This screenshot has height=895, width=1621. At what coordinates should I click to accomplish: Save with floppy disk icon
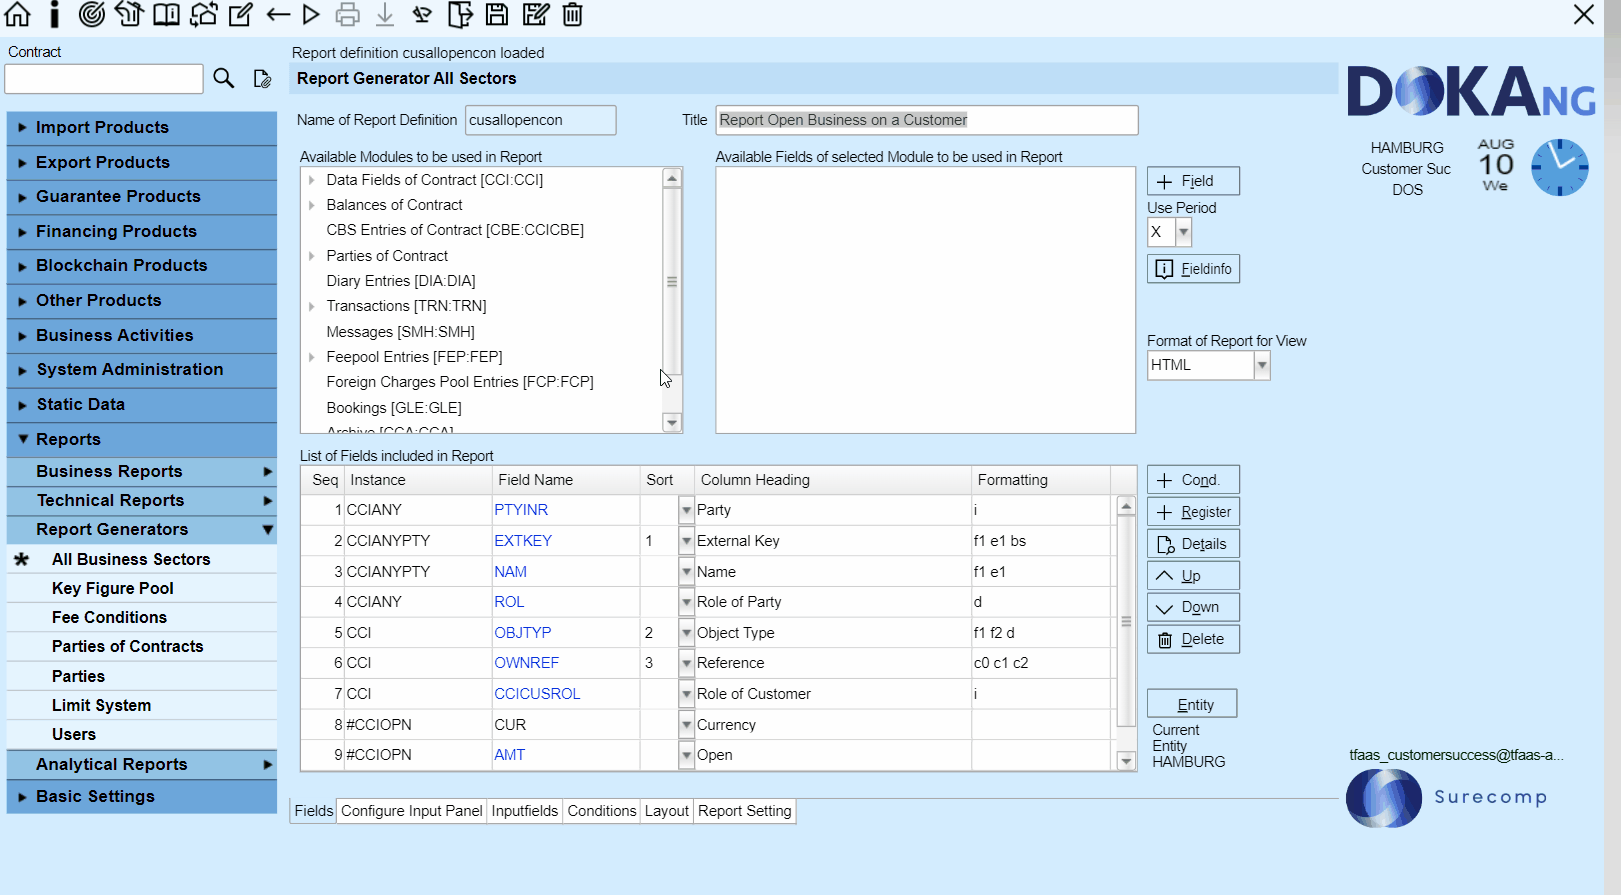[x=497, y=14]
